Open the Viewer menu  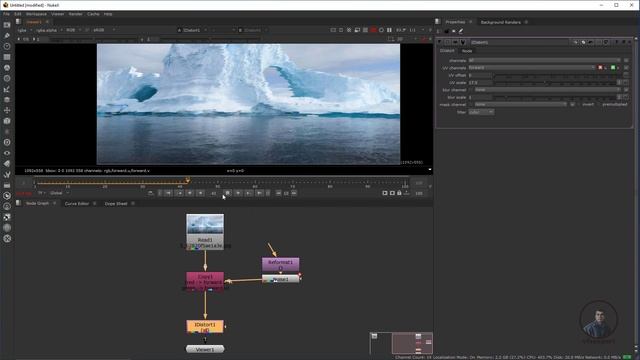pyautogui.click(x=58, y=14)
